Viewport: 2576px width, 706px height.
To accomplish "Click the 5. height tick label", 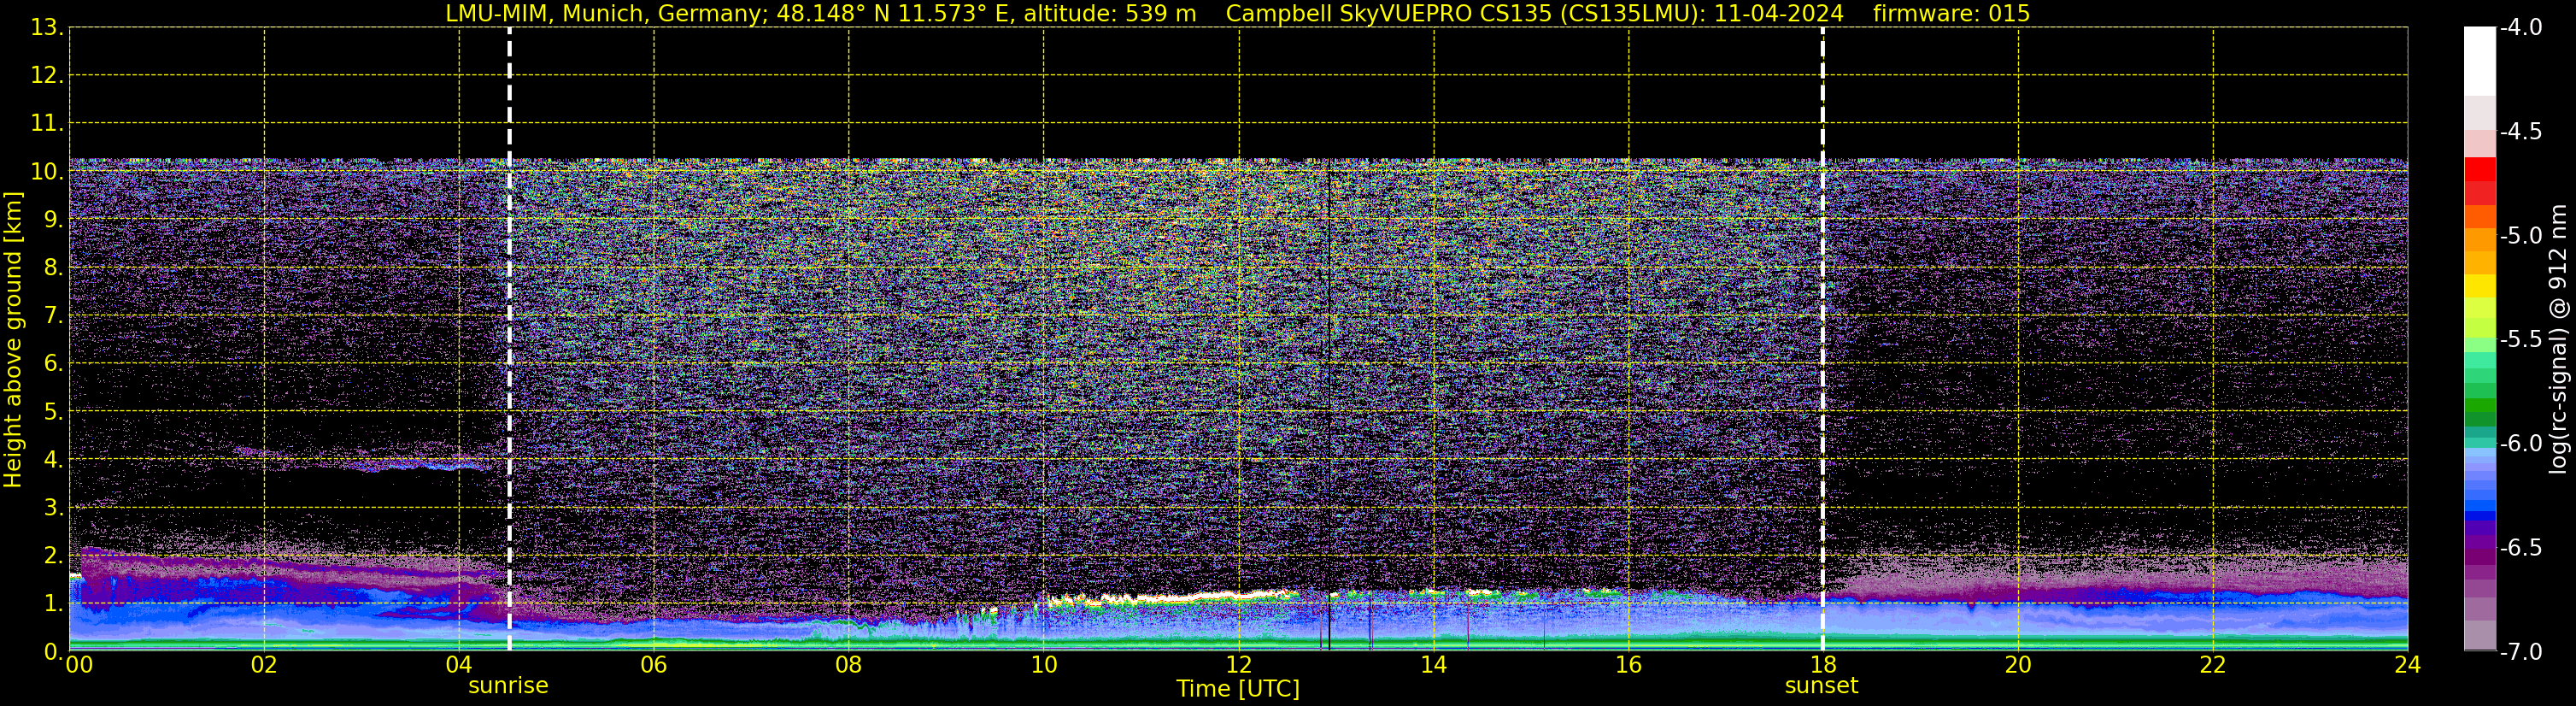I will pos(54,411).
